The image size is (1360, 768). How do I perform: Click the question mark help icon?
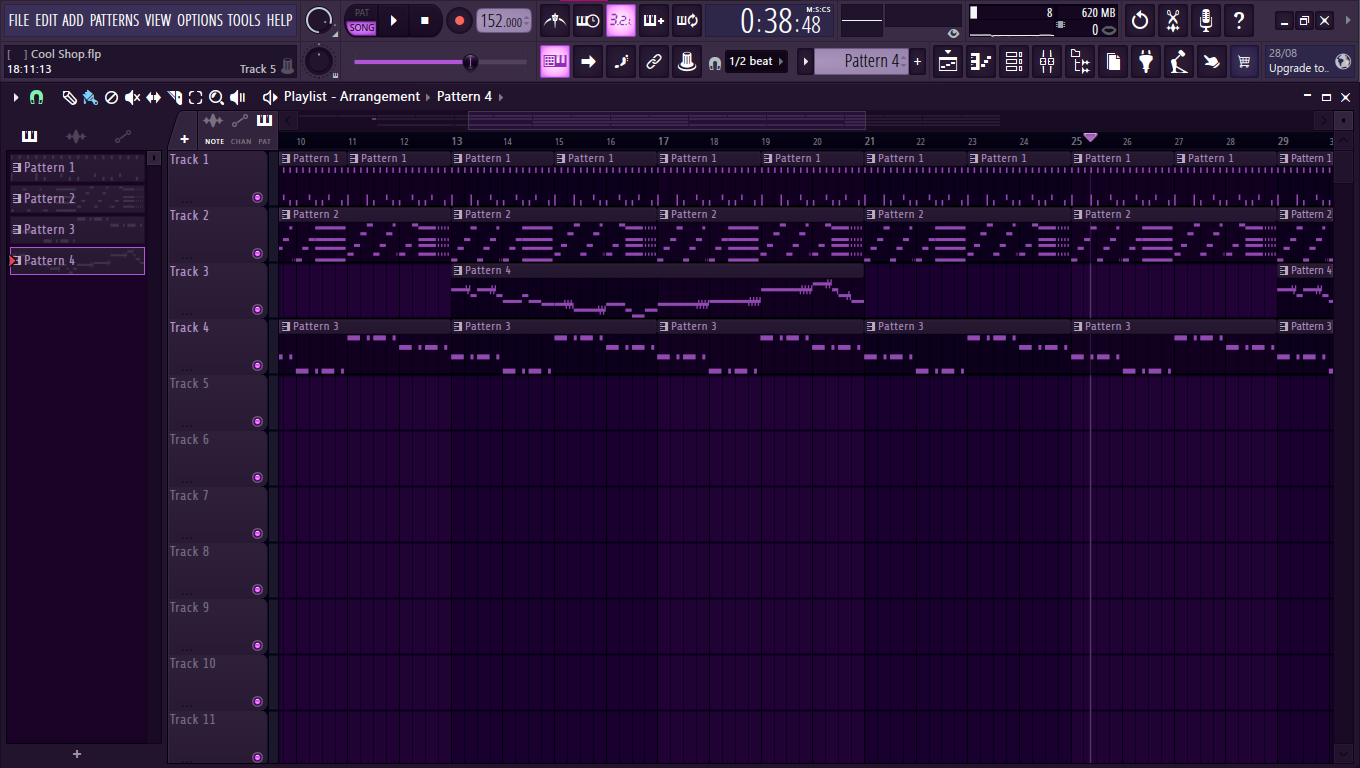point(1239,20)
